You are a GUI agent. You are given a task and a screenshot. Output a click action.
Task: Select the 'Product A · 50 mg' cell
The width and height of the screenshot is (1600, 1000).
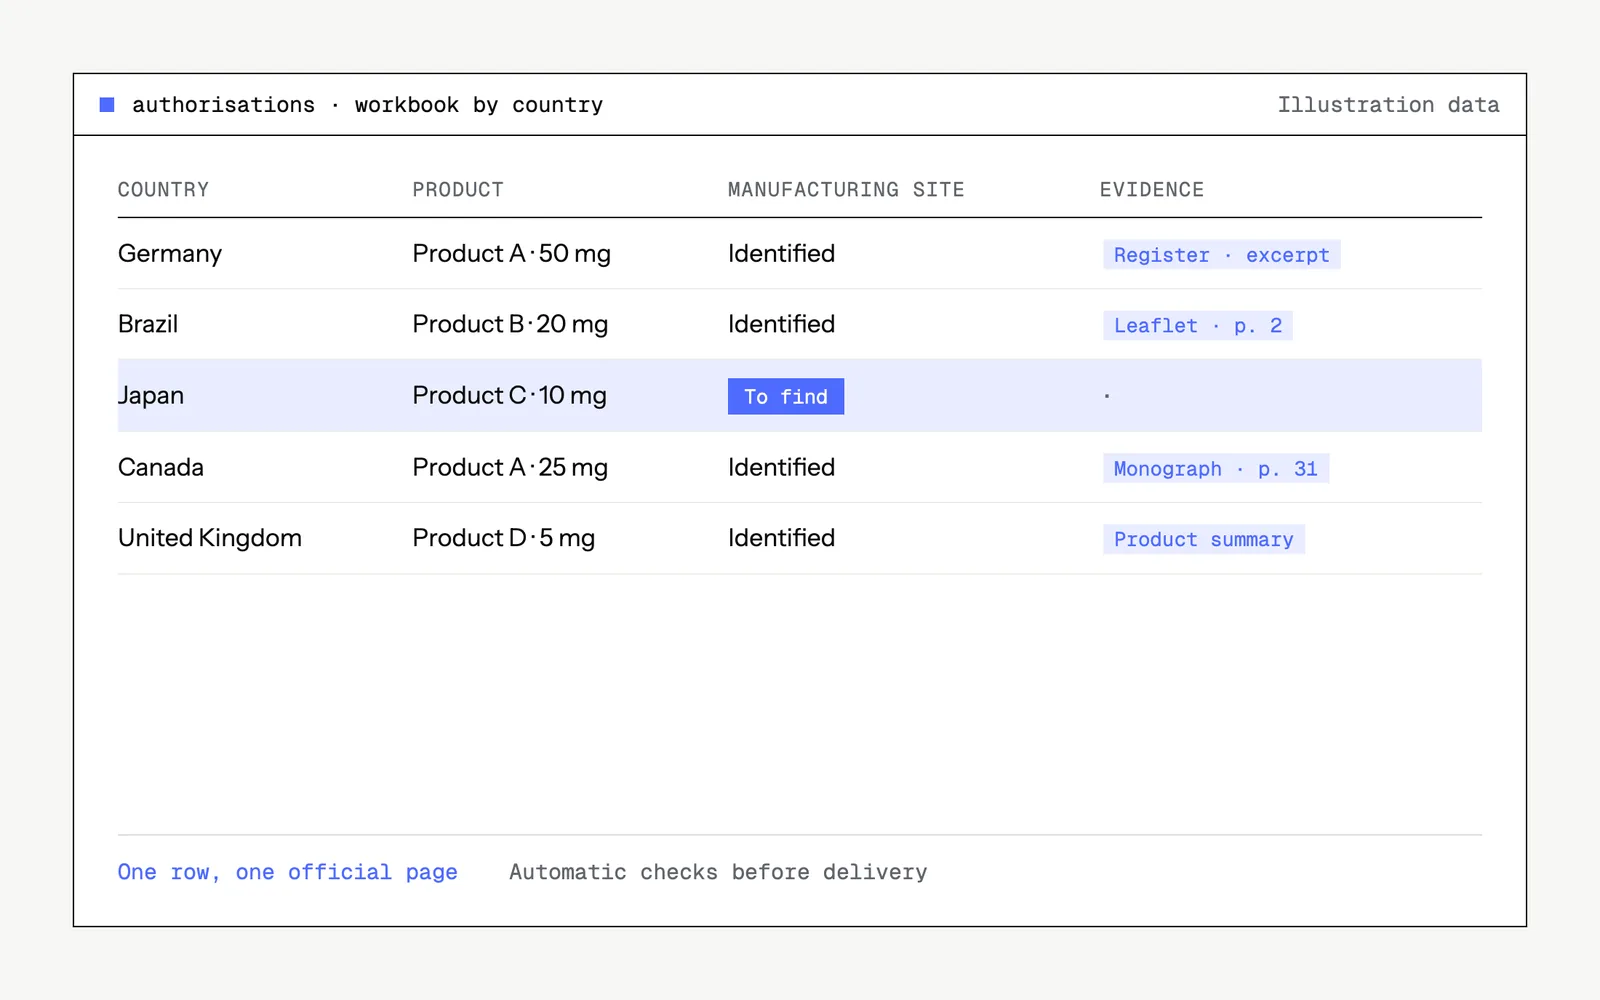tap(511, 254)
